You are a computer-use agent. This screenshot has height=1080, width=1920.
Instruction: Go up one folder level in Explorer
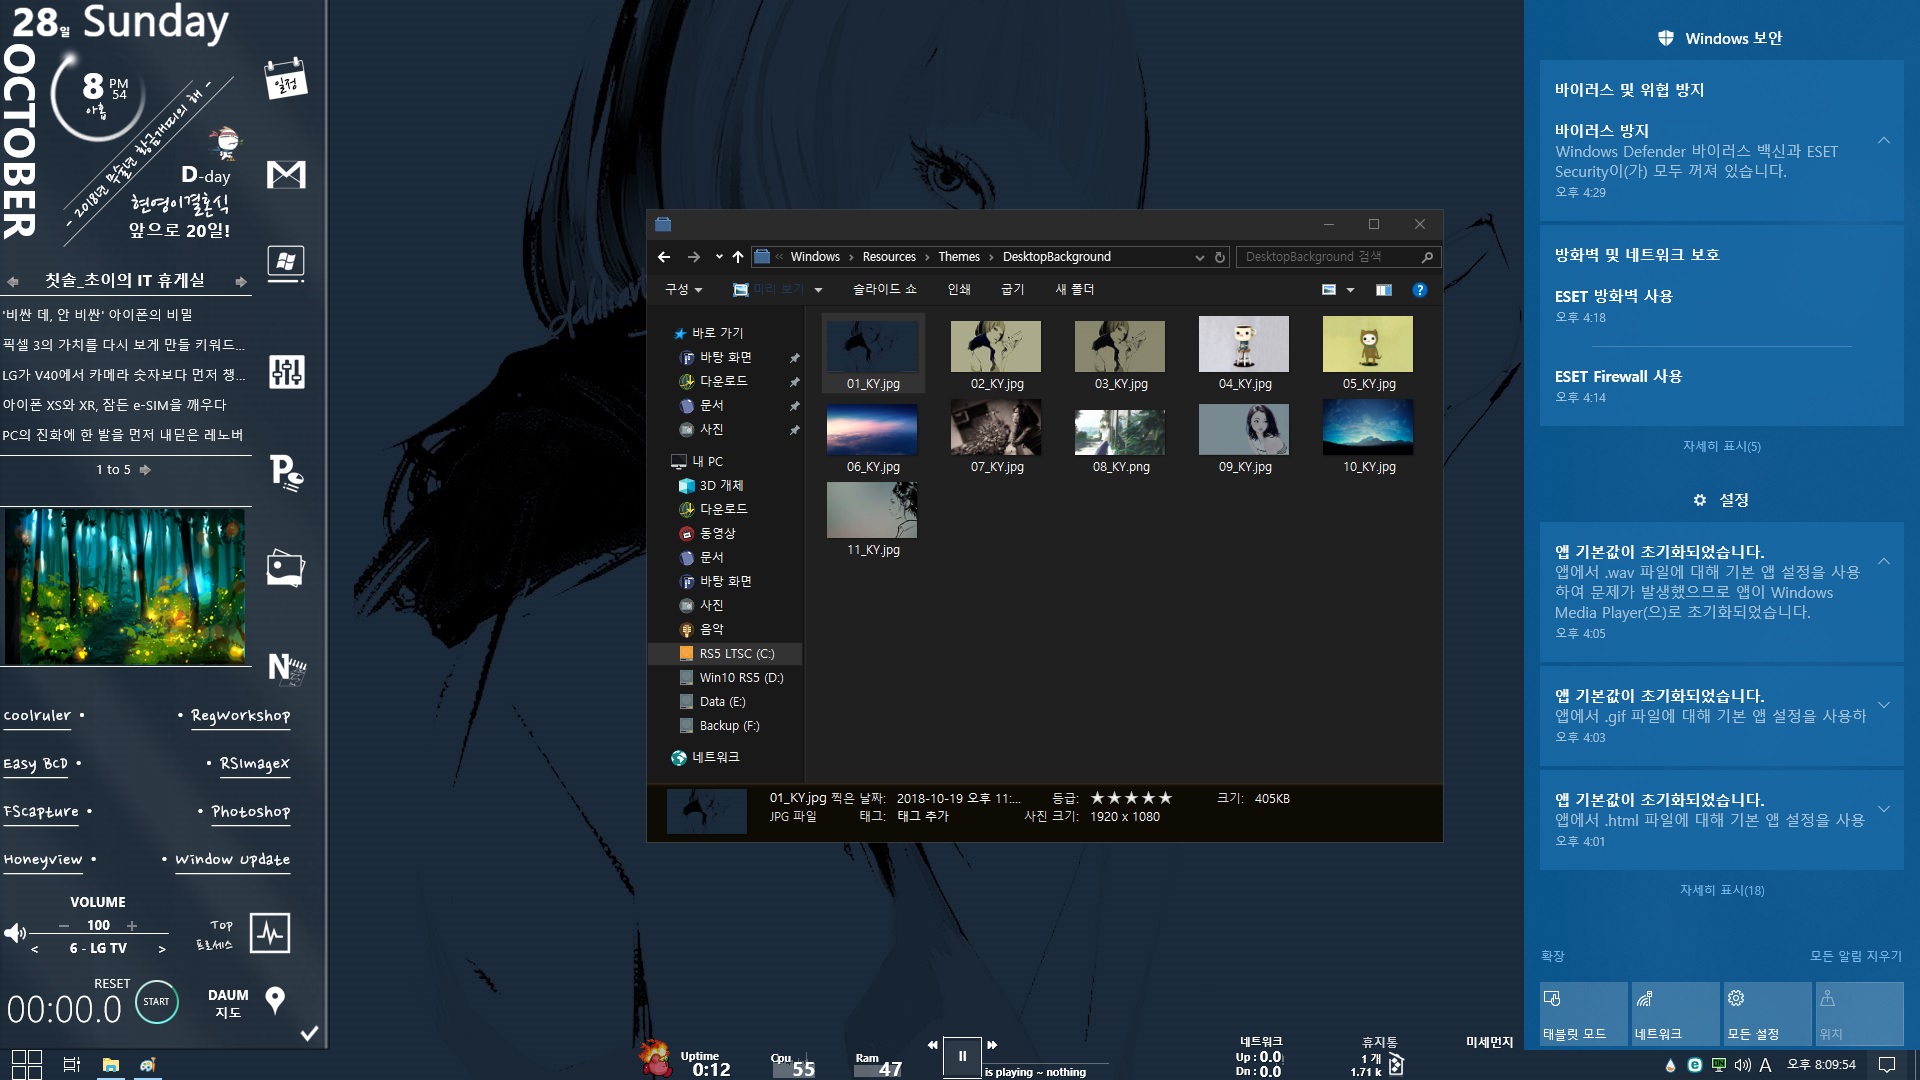tap(738, 257)
